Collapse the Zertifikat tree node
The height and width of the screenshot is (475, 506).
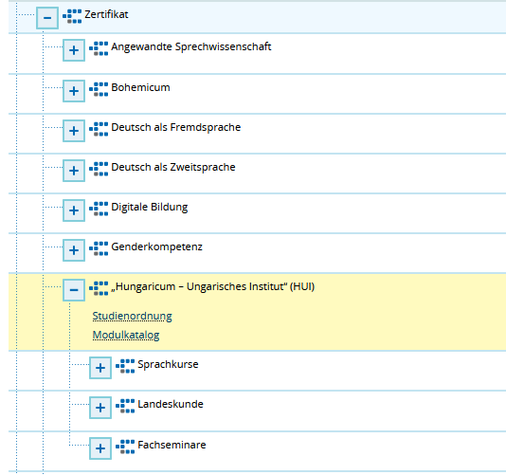[x=47, y=18]
